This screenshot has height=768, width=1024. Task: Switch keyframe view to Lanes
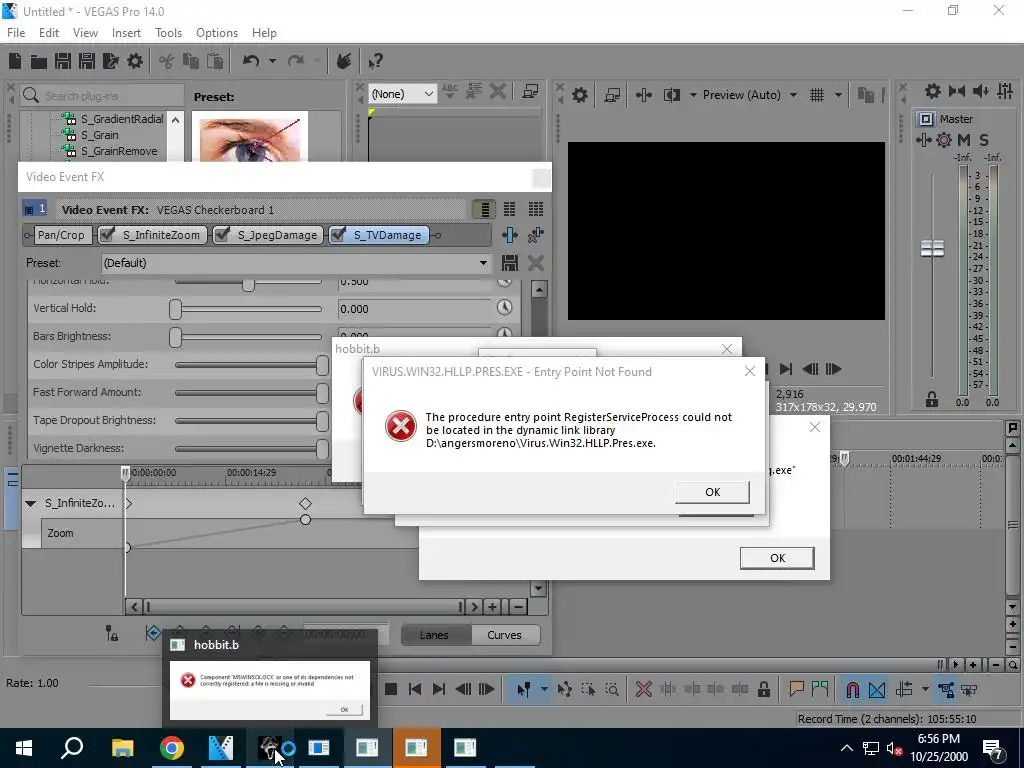click(x=434, y=635)
